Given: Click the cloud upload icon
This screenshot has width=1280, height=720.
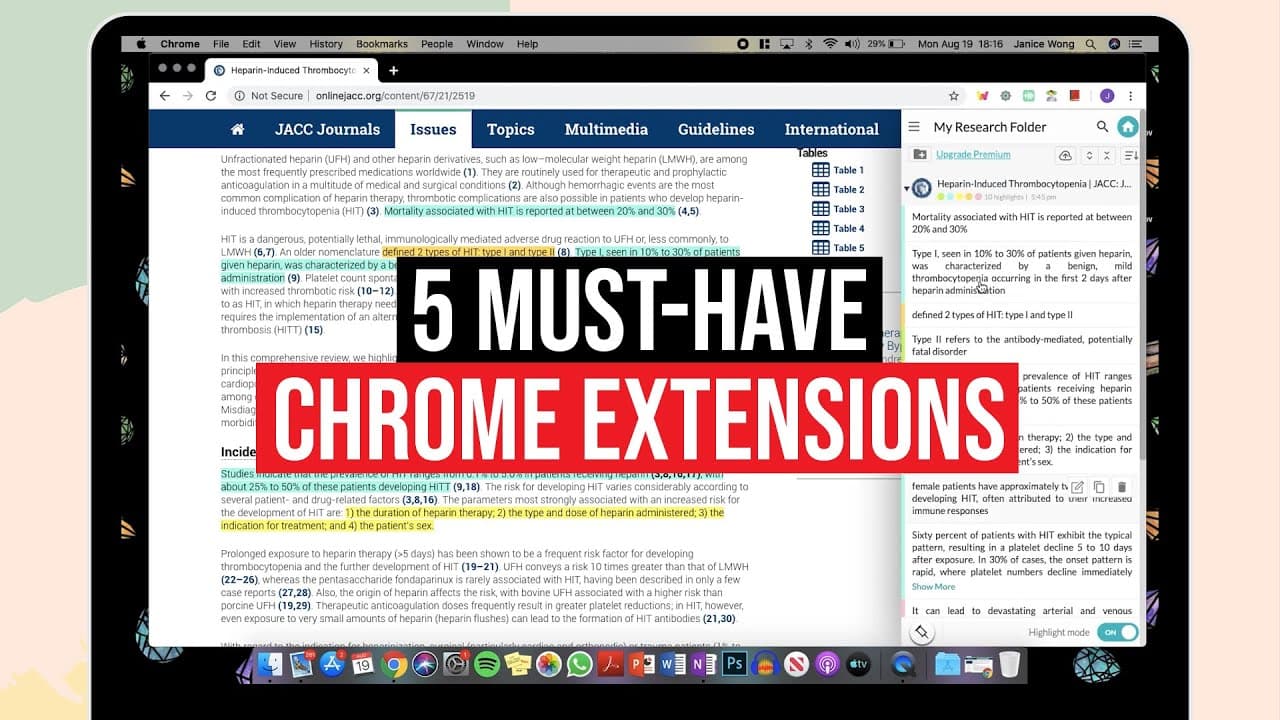Looking at the screenshot, I should (1065, 155).
